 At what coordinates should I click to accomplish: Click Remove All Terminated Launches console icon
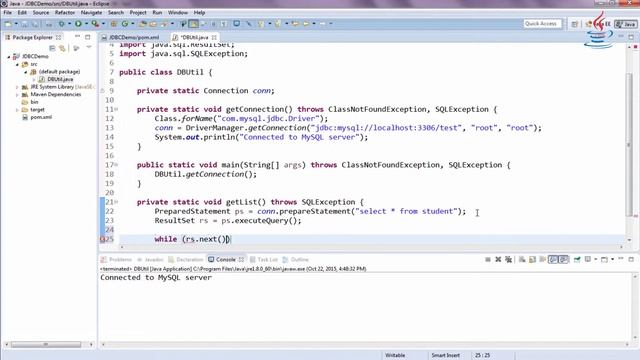(508, 260)
